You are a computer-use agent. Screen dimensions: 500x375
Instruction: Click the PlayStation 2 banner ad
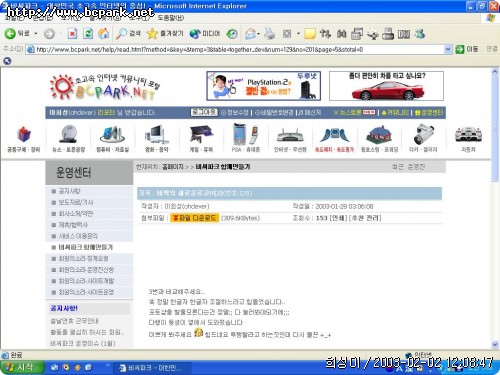(x=264, y=86)
